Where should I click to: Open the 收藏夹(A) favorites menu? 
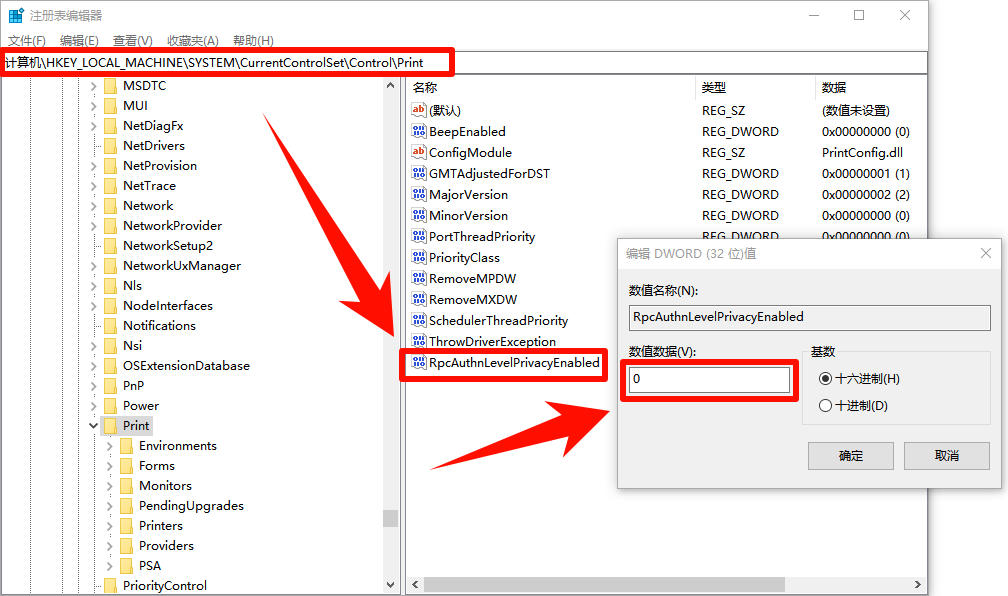[192, 40]
